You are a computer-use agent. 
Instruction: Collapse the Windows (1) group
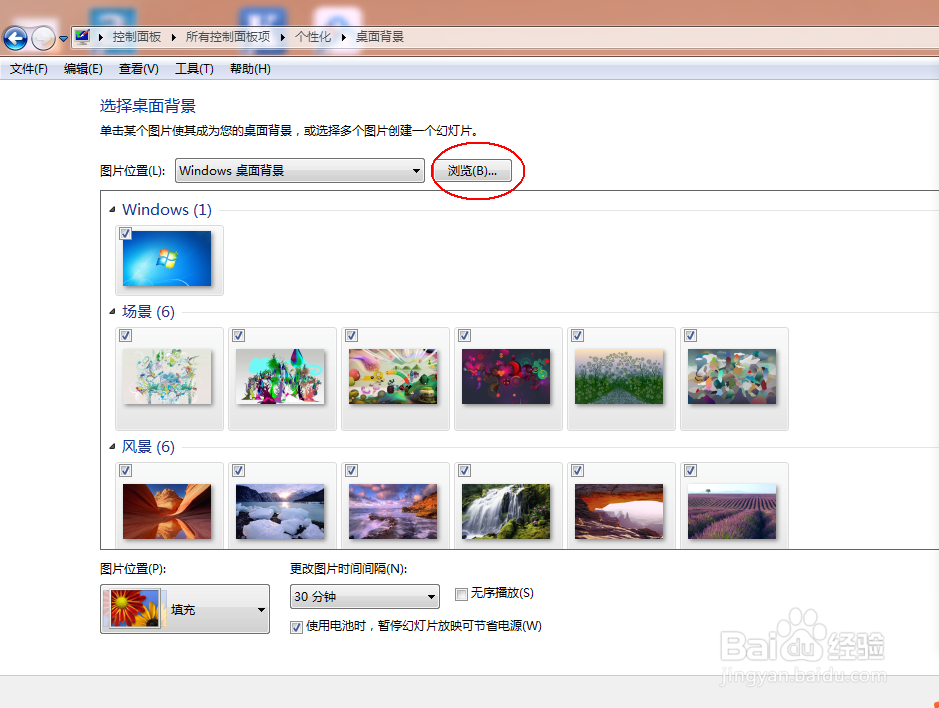(112, 210)
